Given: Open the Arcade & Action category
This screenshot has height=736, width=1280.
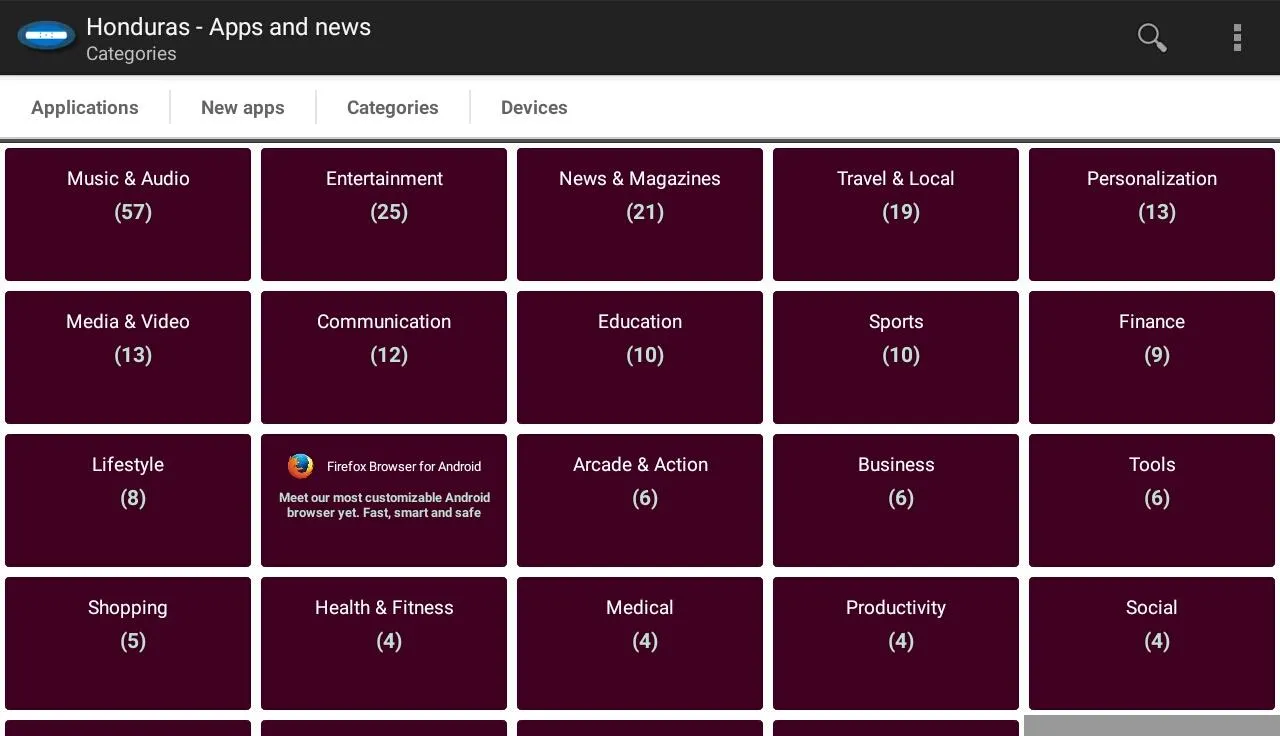Looking at the screenshot, I should tap(640, 500).
